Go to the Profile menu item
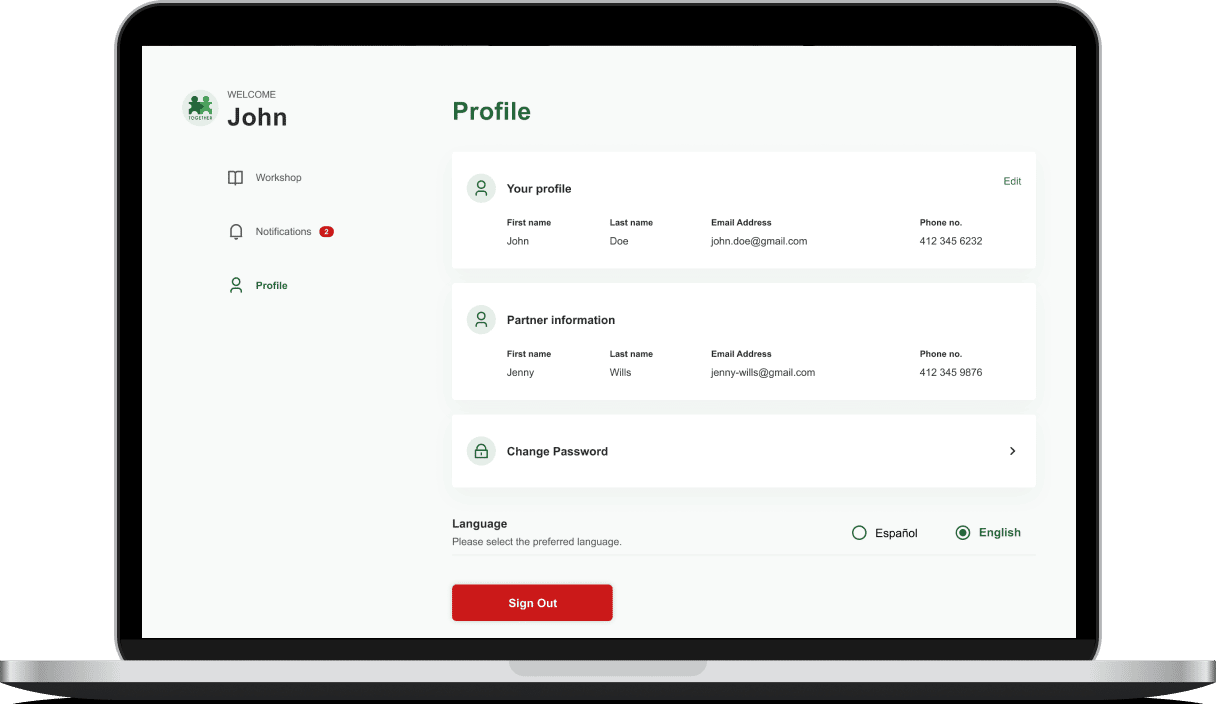The height and width of the screenshot is (704, 1216). (x=271, y=286)
